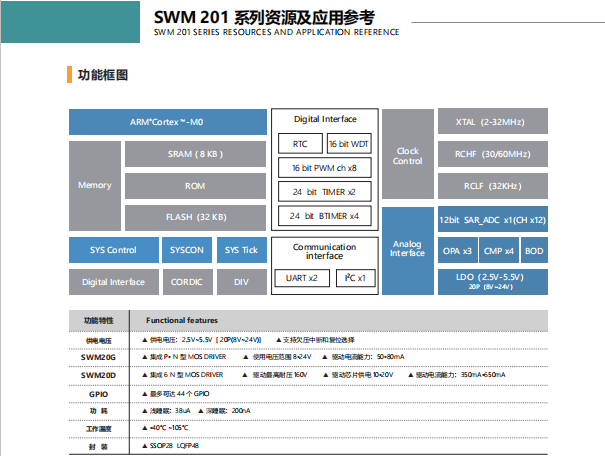
Task: Click the 44 个 GPIO feature text
Action: pos(179,394)
